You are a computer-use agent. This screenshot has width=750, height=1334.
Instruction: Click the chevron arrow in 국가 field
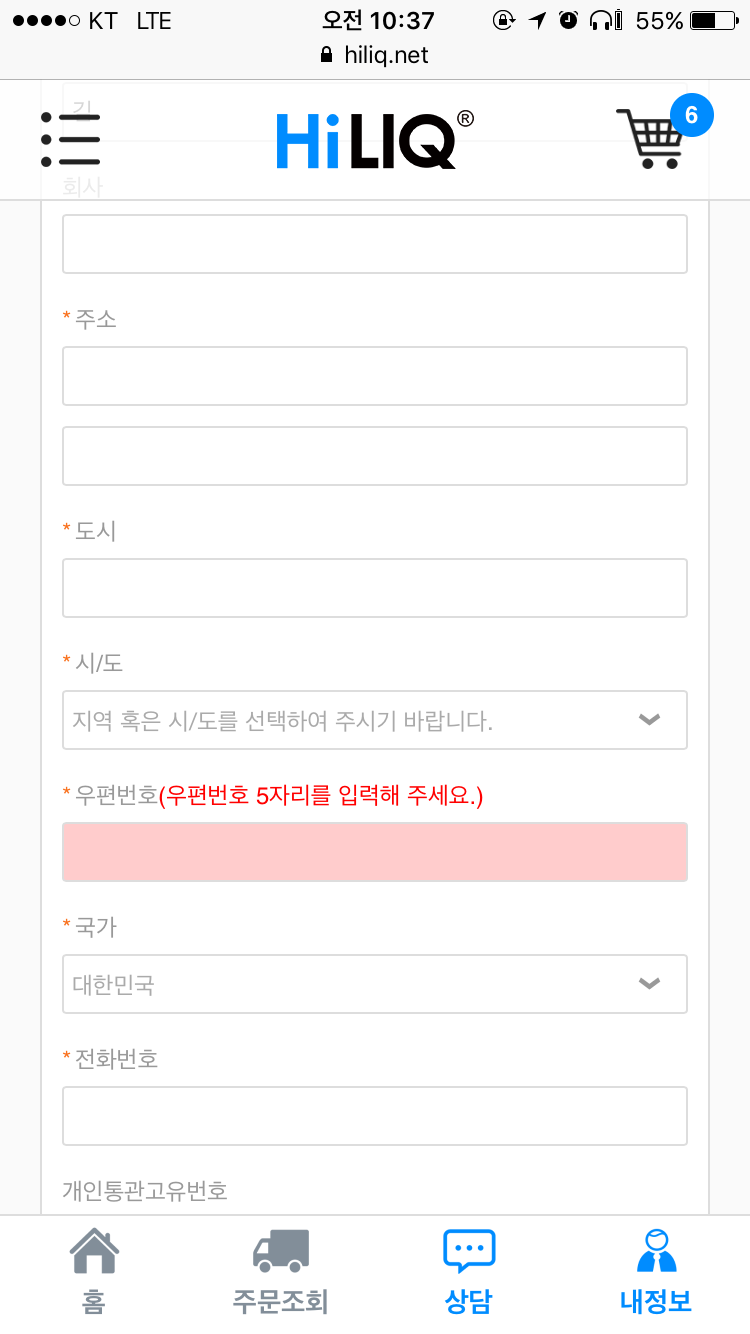coord(650,984)
